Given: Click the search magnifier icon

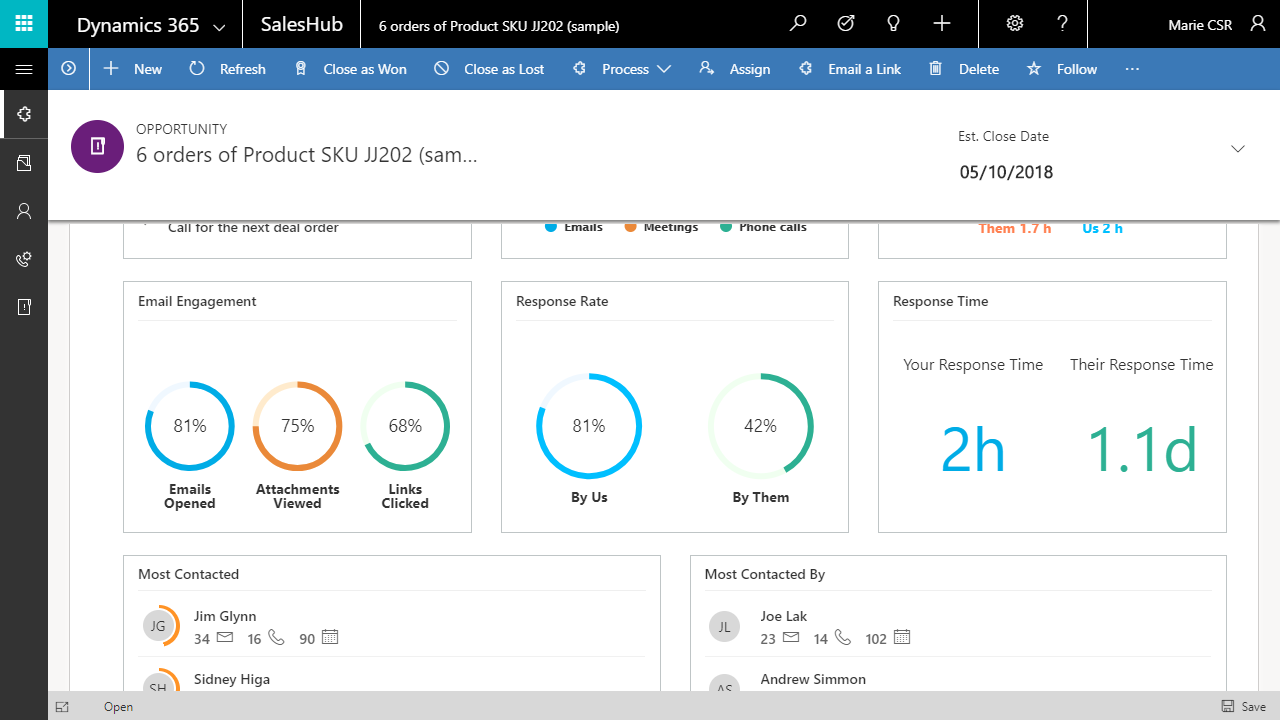Looking at the screenshot, I should click(798, 24).
